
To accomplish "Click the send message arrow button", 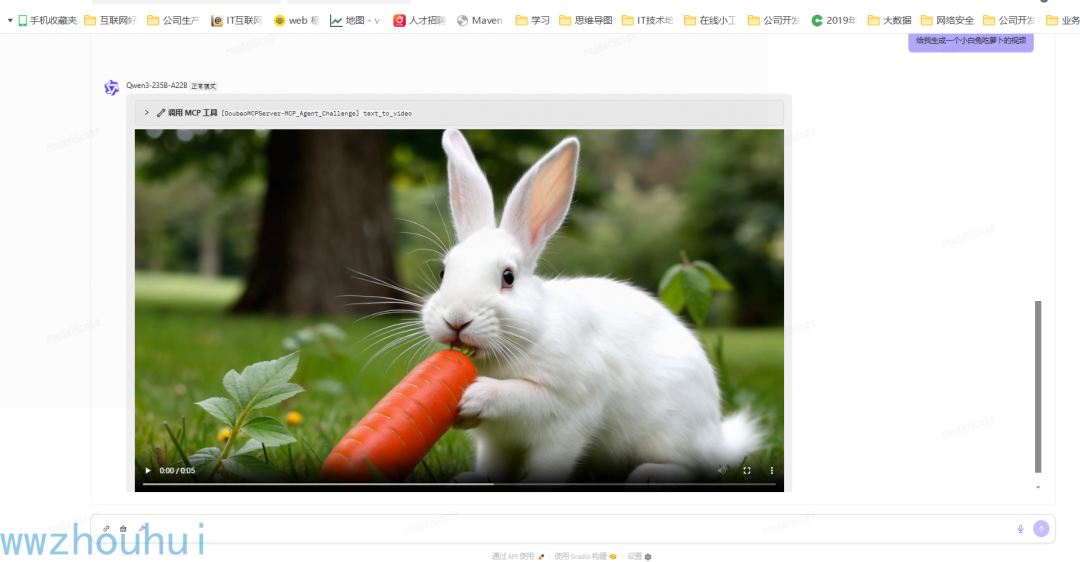I will [x=1041, y=528].
